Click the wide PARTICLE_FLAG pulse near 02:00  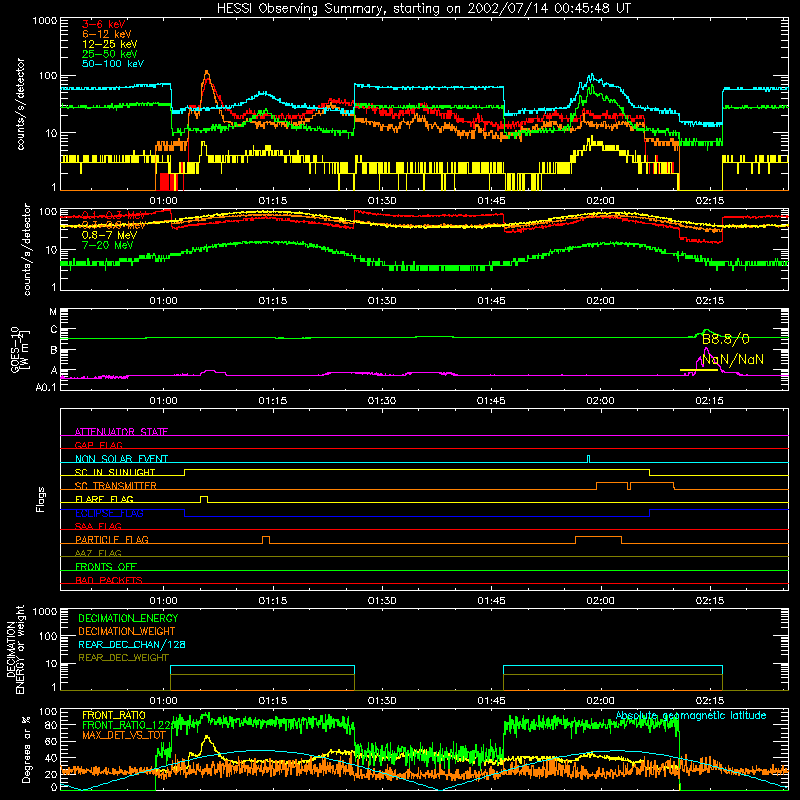tap(598, 540)
